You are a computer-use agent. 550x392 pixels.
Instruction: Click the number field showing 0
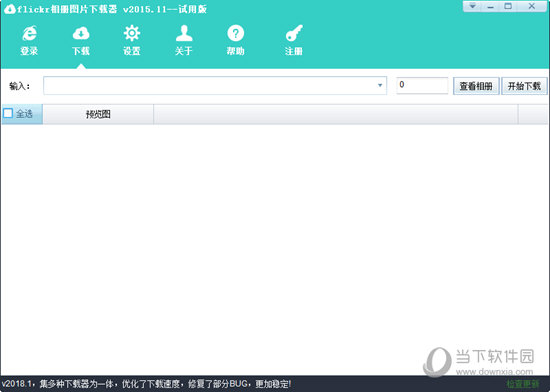coord(422,85)
